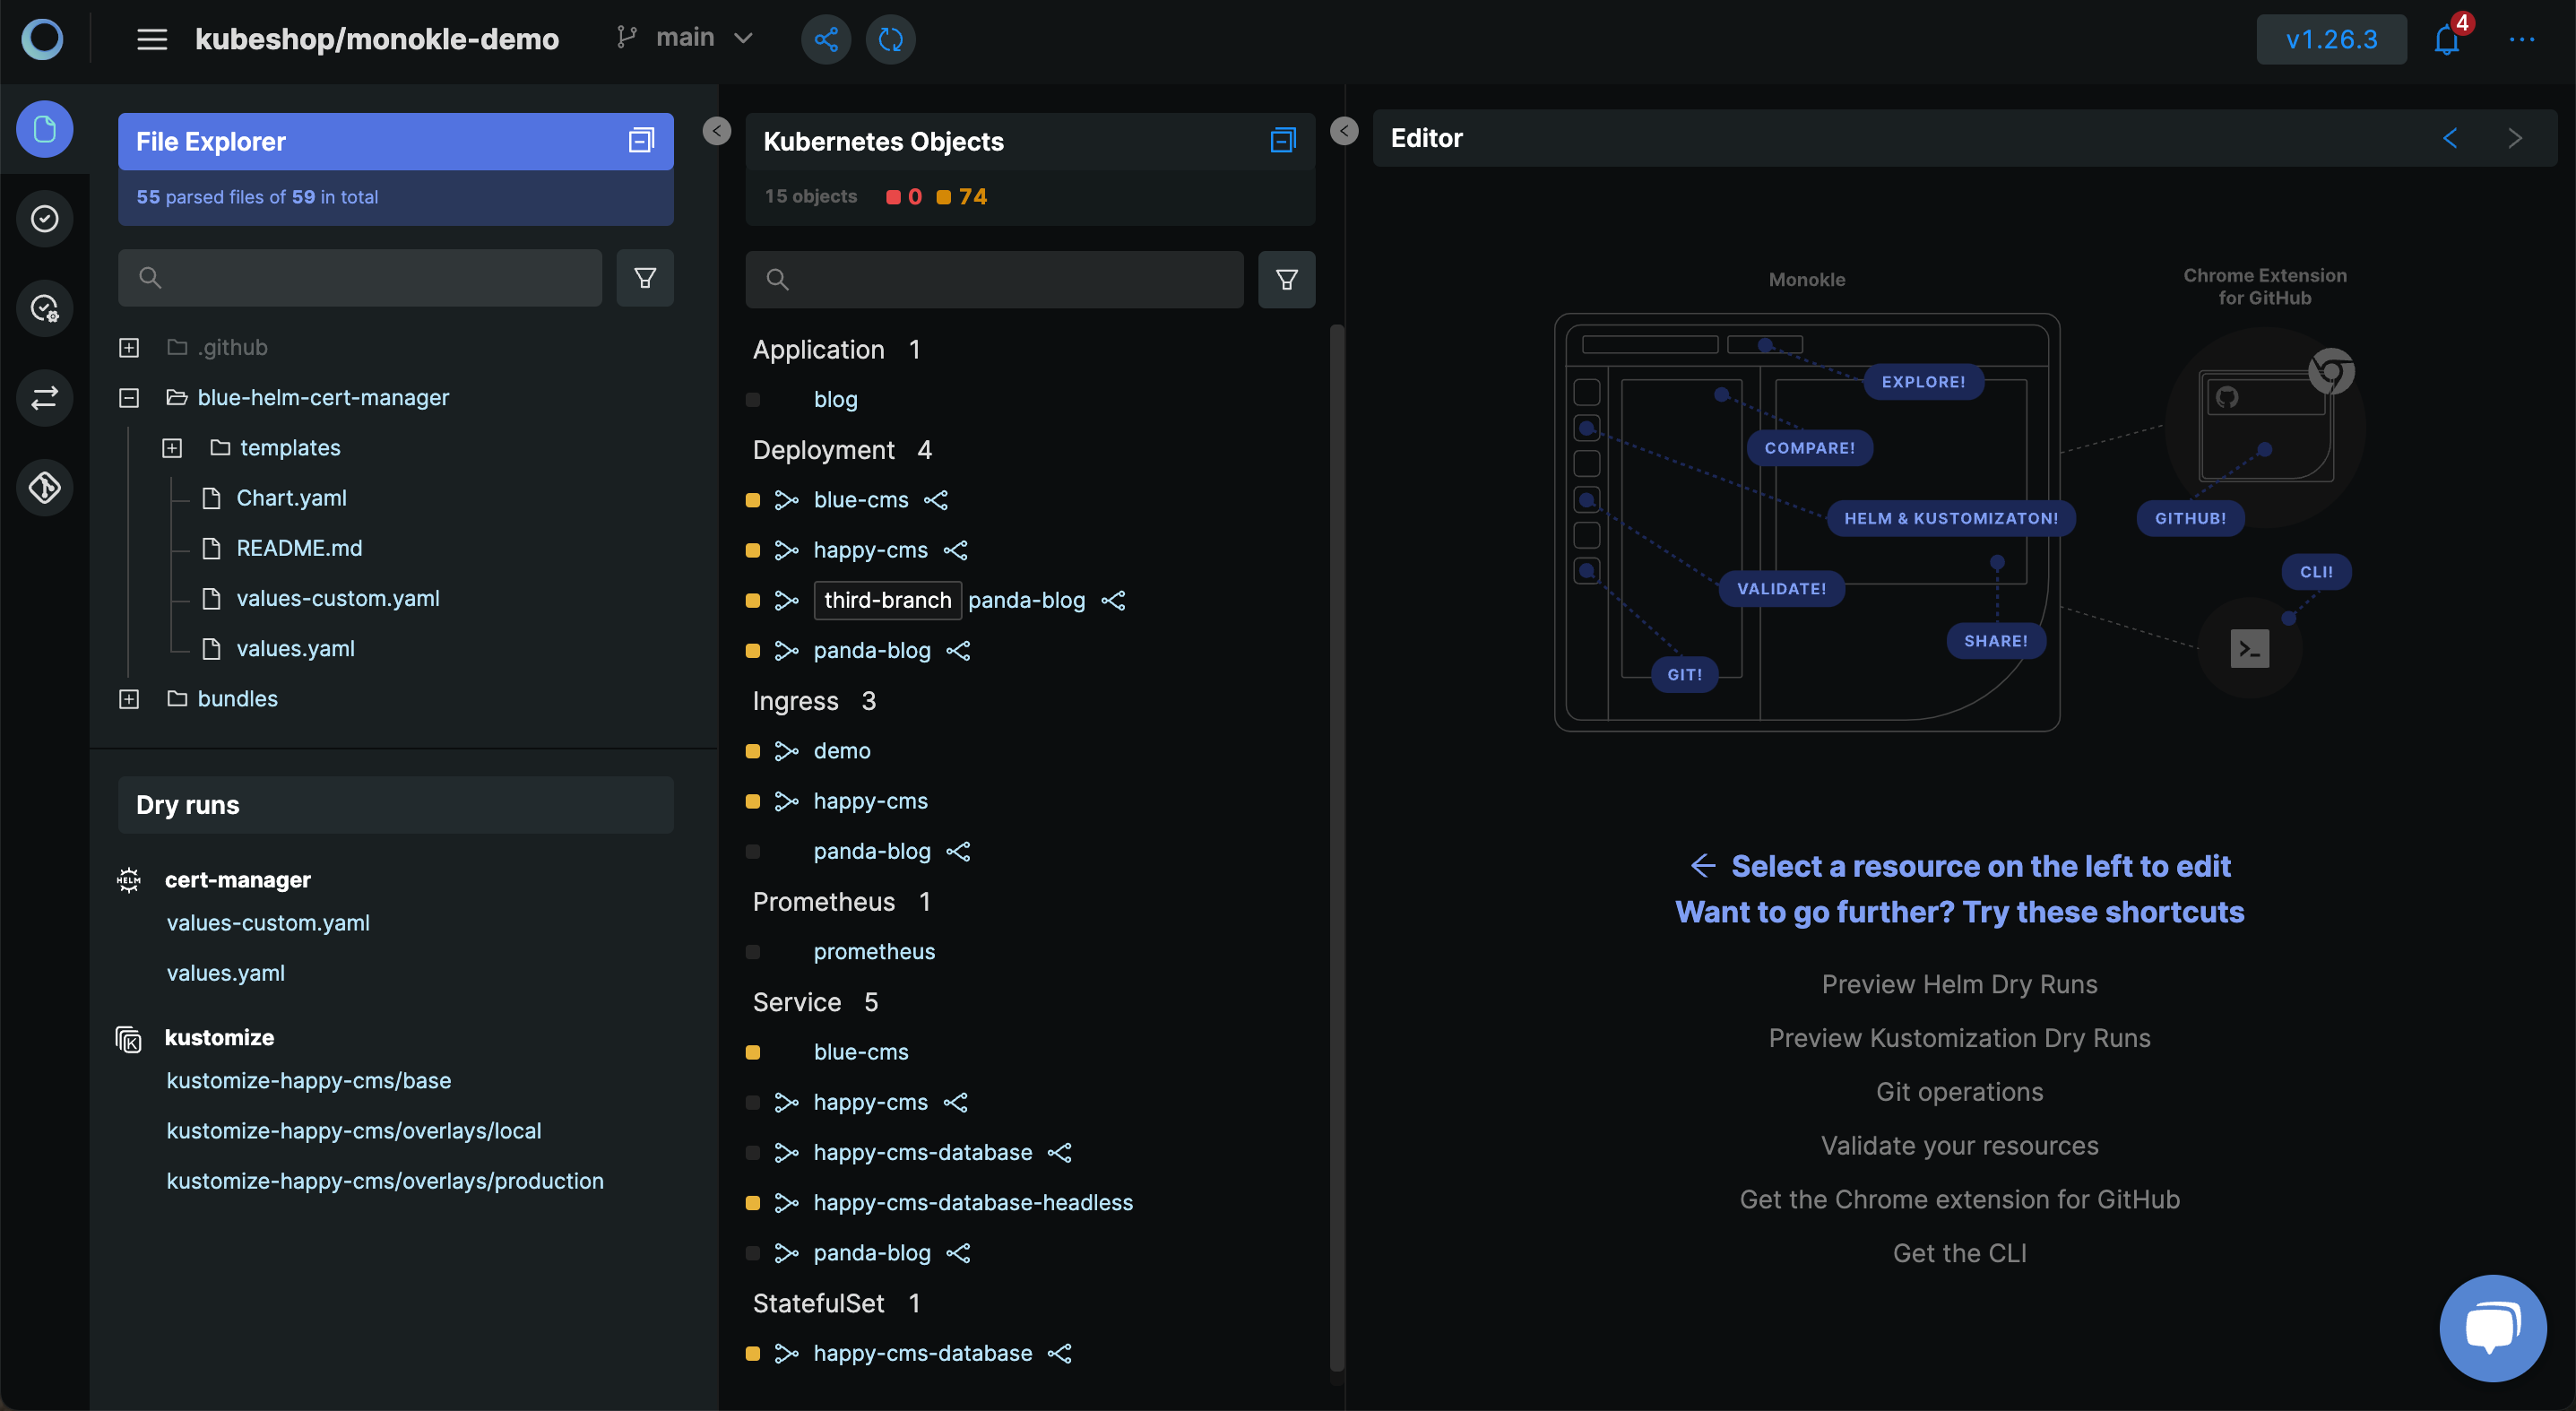Click incoming links icon of panda-blog Service
The height and width of the screenshot is (1411, 2576).
pos(786,1253)
